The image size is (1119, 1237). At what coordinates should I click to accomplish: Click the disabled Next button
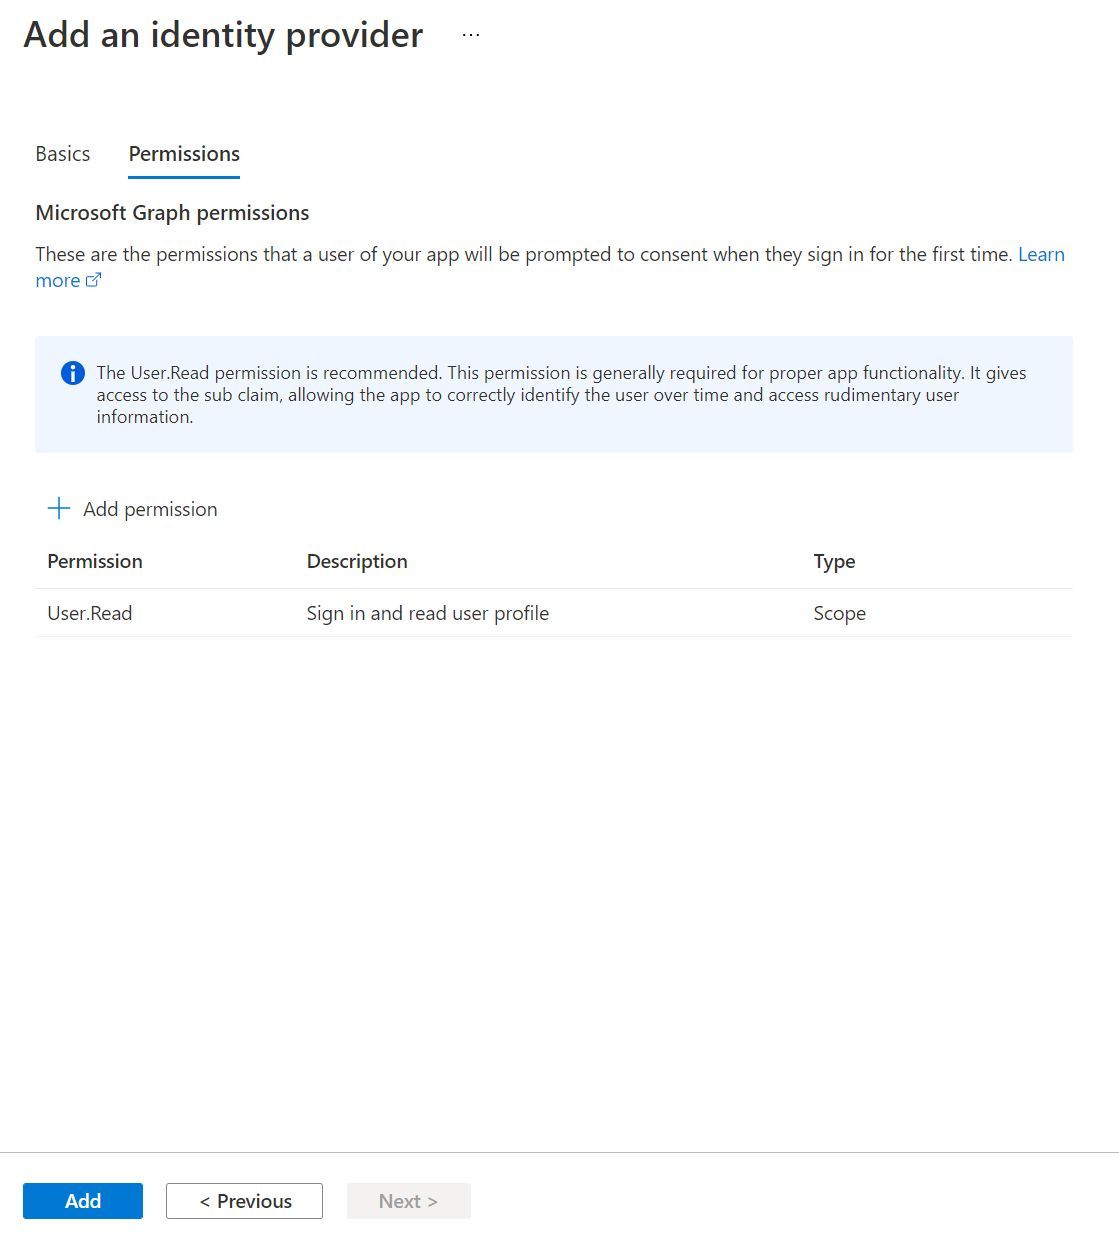point(408,1201)
